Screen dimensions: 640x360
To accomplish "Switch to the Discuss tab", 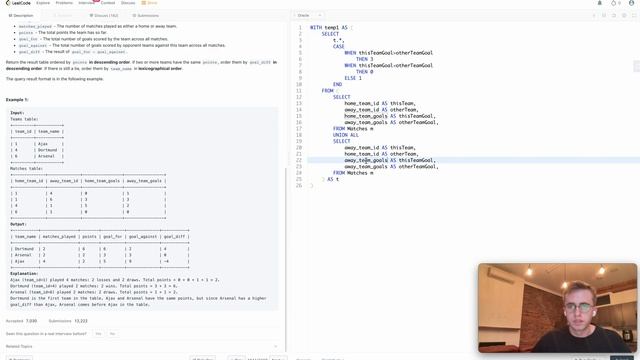I will click(x=104, y=16).
